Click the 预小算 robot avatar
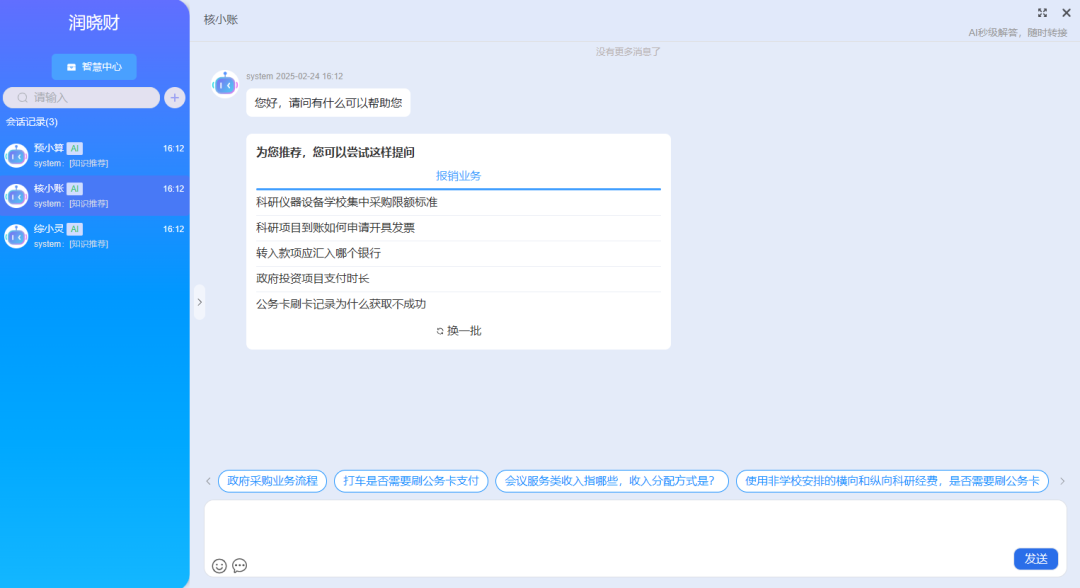Screen dimensions: 1080x588 [x=16, y=155]
